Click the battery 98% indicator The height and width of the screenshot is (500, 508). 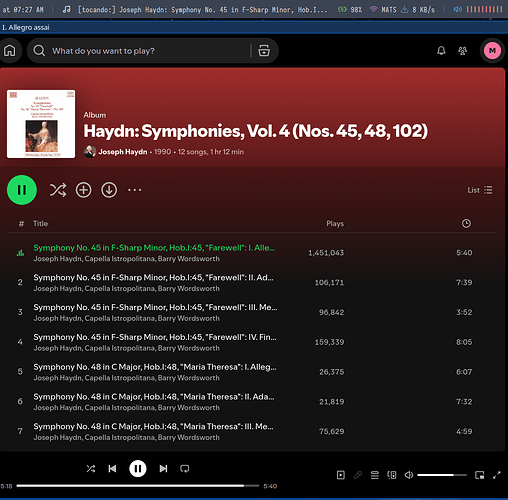pos(350,9)
